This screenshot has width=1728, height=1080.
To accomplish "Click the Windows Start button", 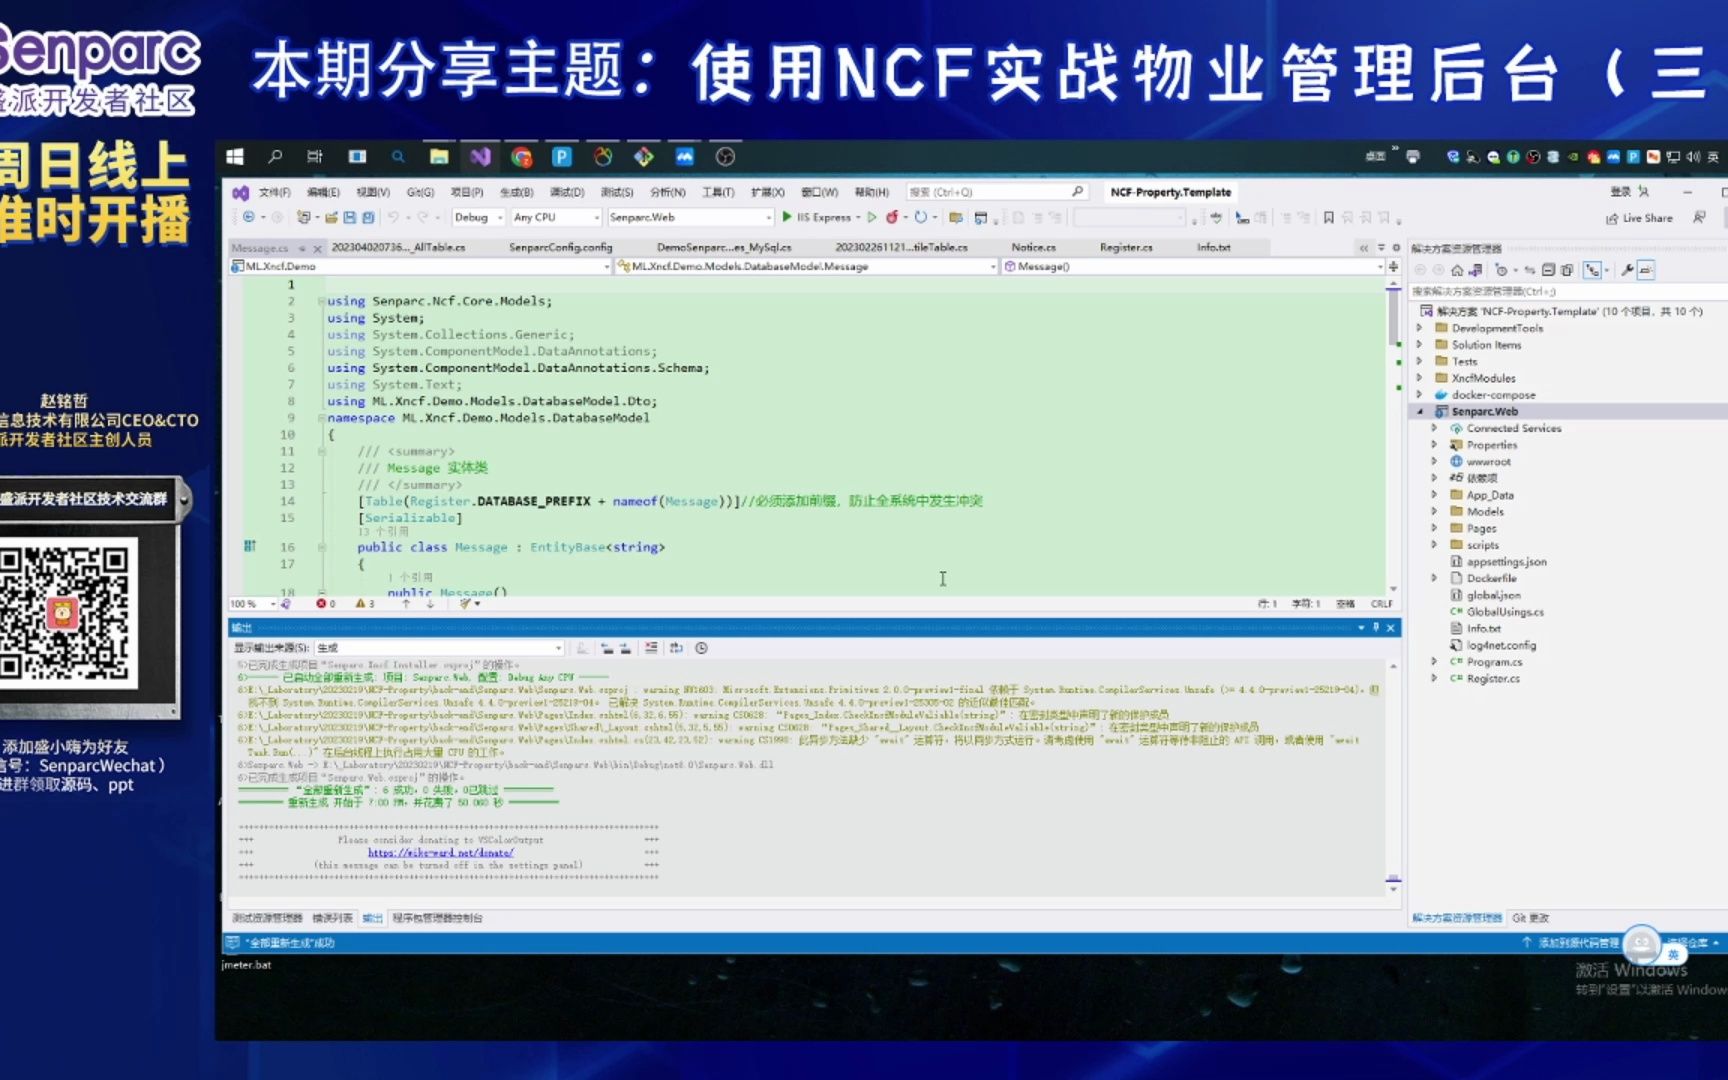I will (235, 157).
